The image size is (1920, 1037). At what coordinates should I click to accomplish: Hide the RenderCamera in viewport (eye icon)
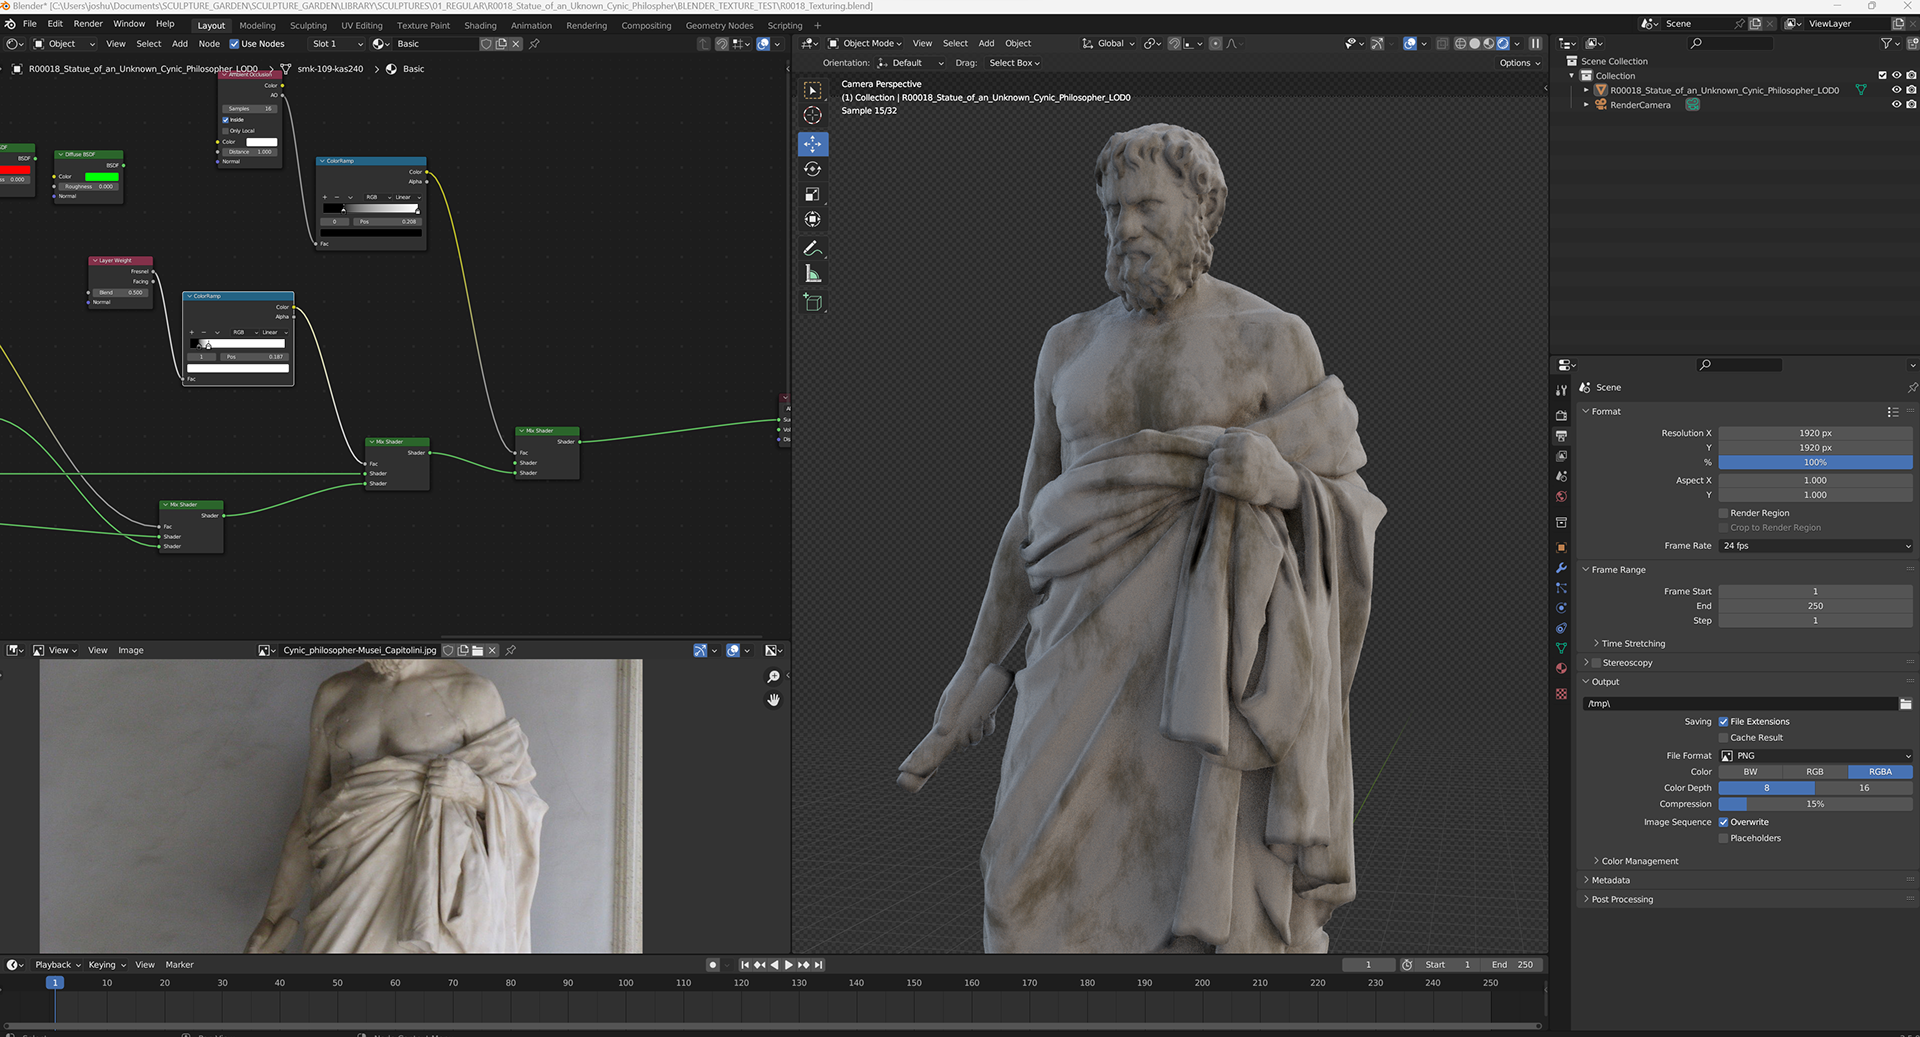click(x=1896, y=105)
